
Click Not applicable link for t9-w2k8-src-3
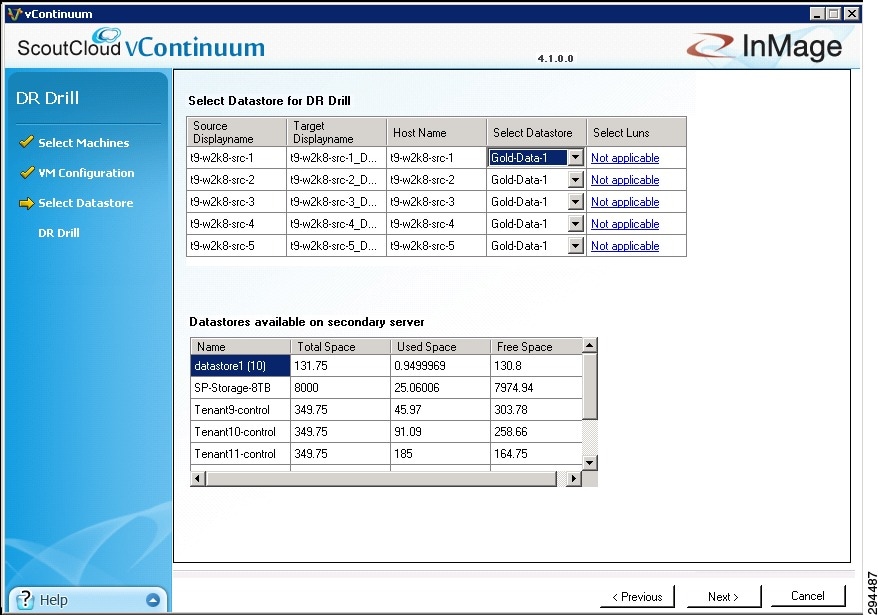pyautogui.click(x=625, y=202)
